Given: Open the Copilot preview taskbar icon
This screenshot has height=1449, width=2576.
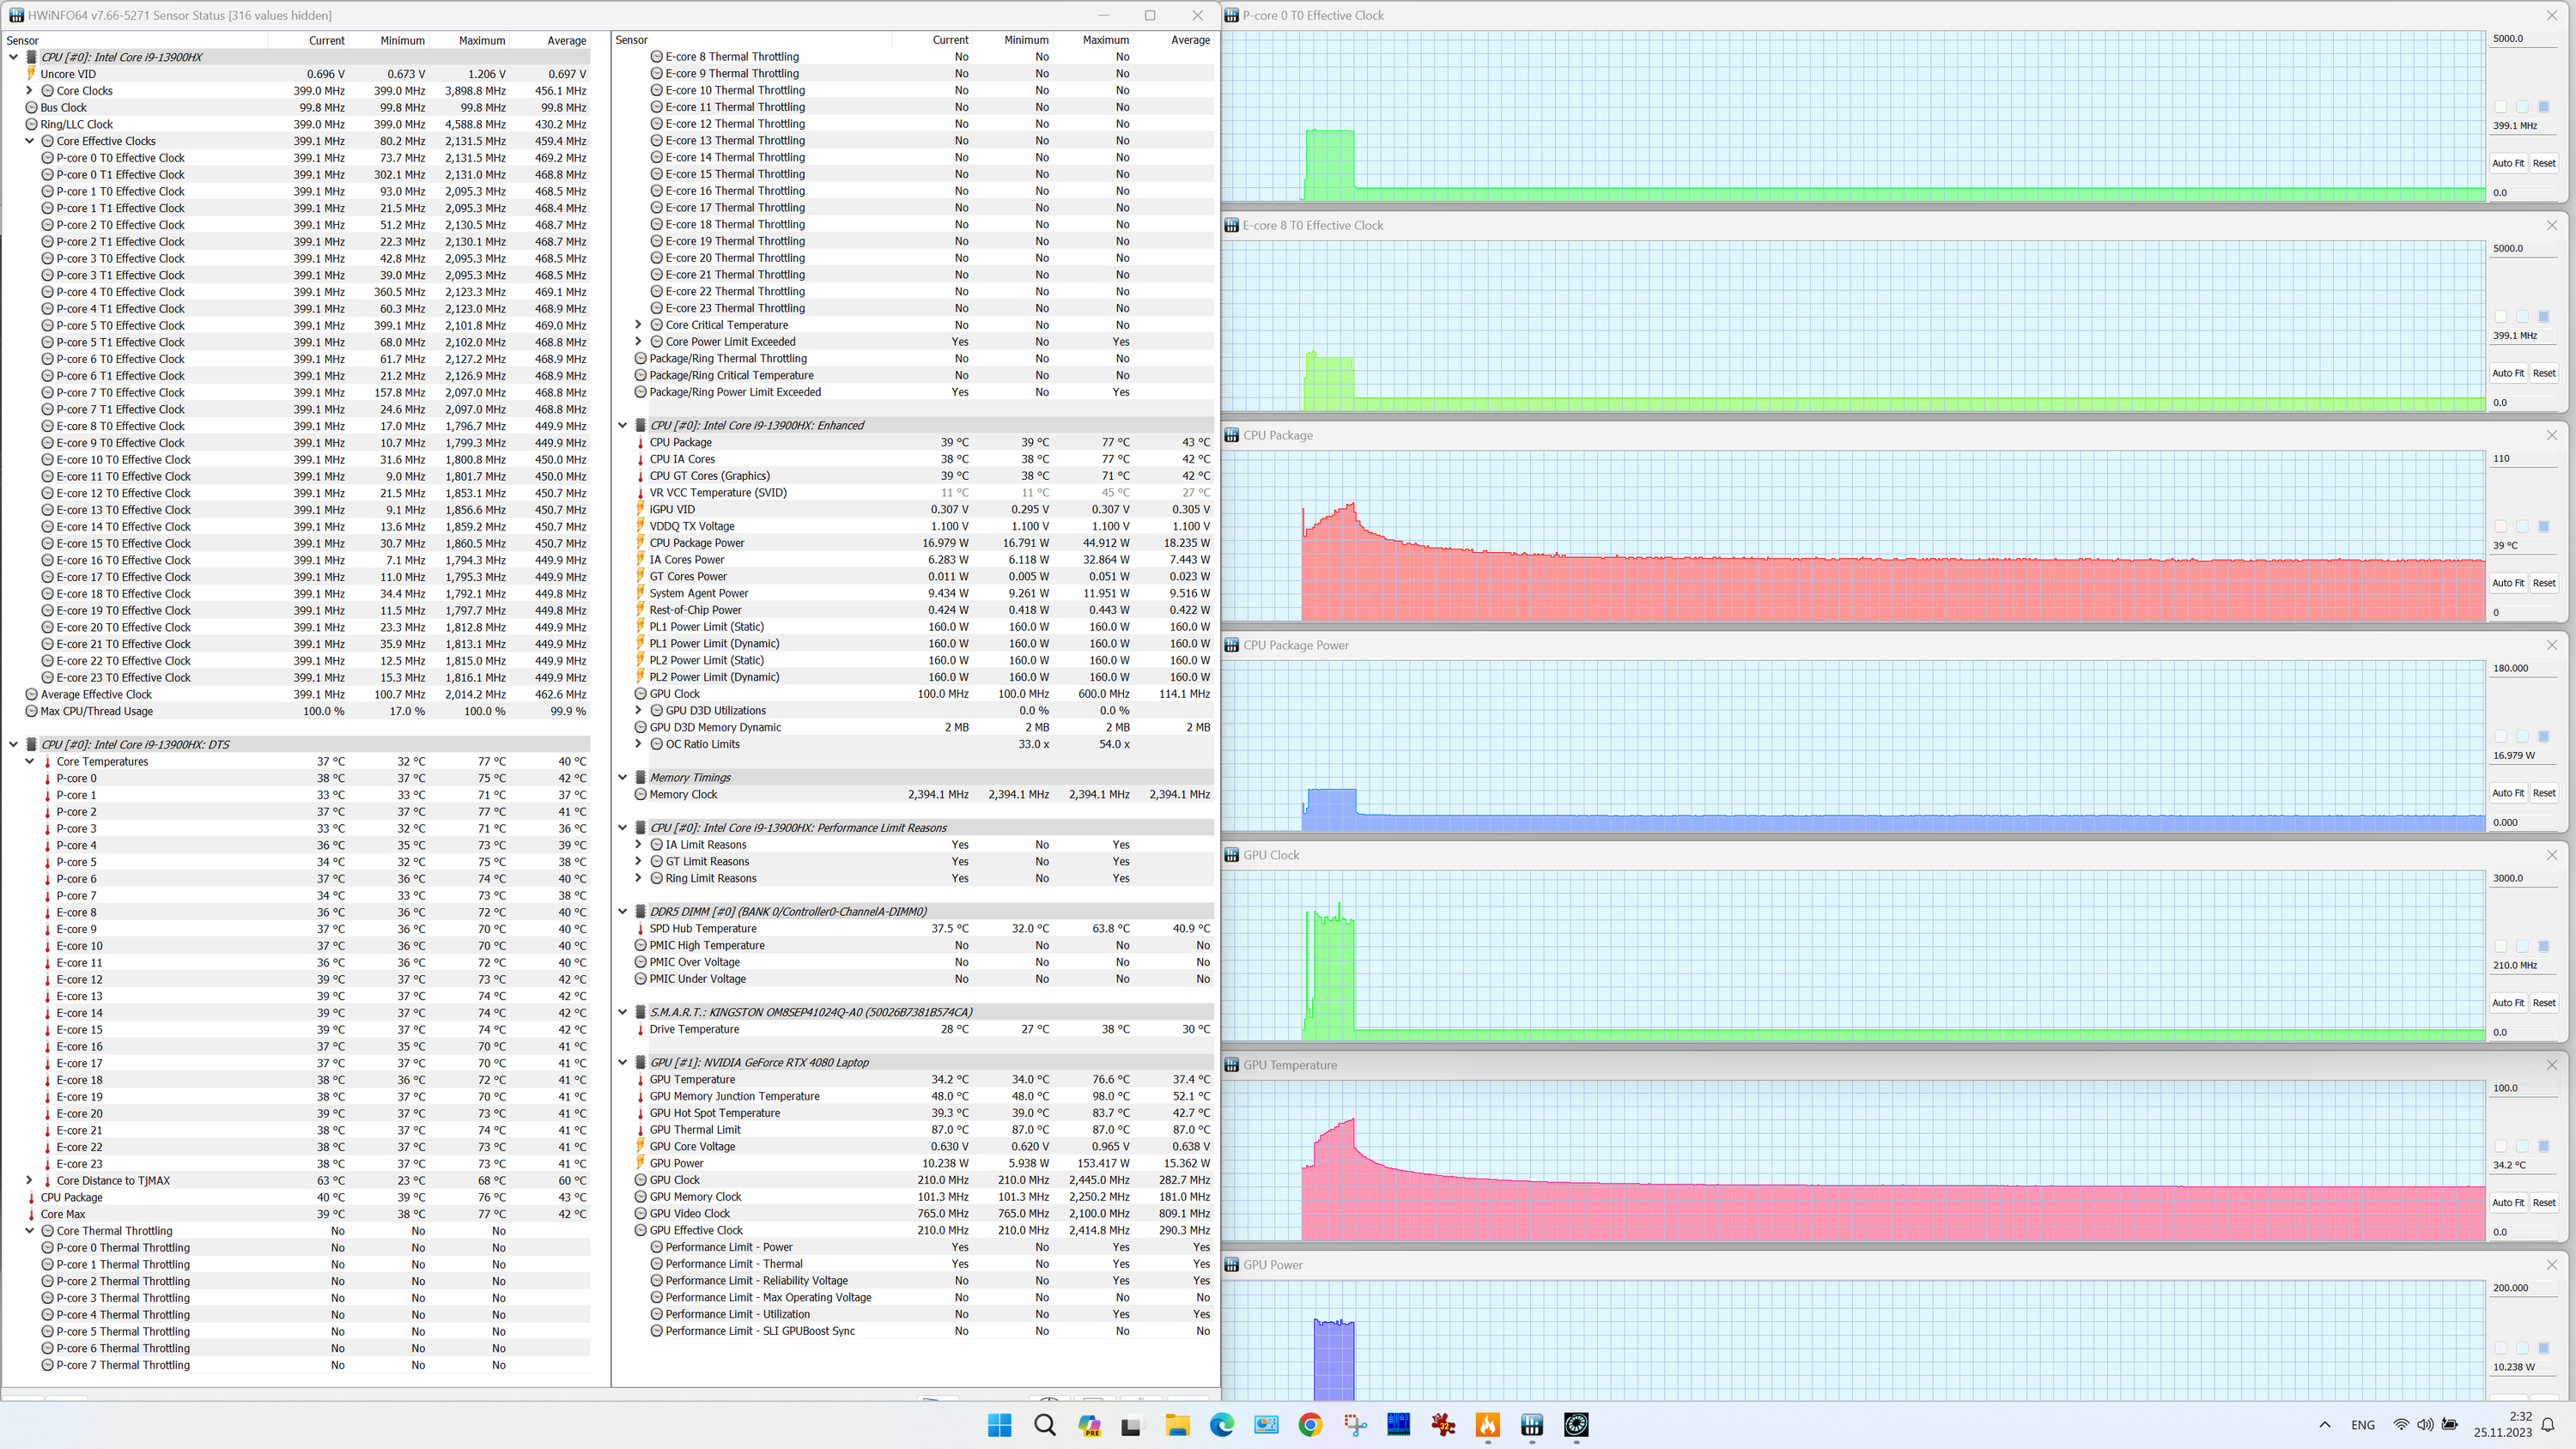Looking at the screenshot, I should point(1089,1425).
